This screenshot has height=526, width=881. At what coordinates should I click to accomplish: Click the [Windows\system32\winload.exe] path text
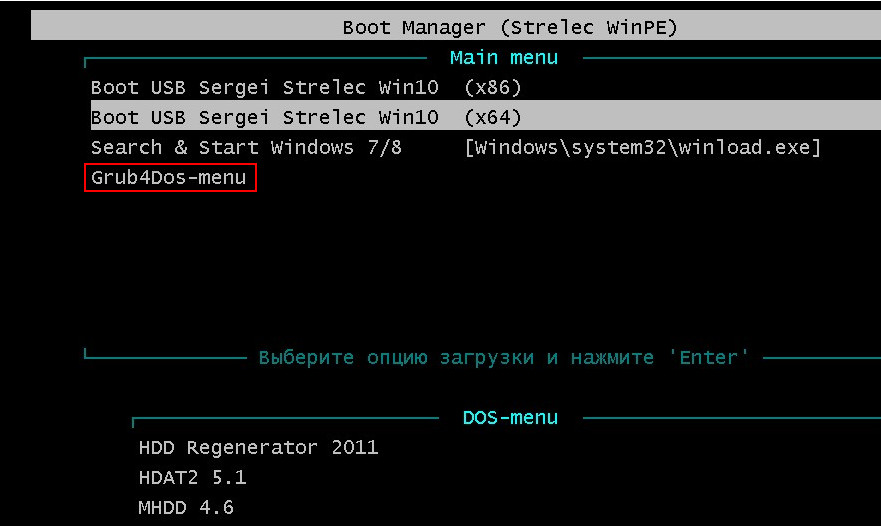pyautogui.click(x=643, y=147)
